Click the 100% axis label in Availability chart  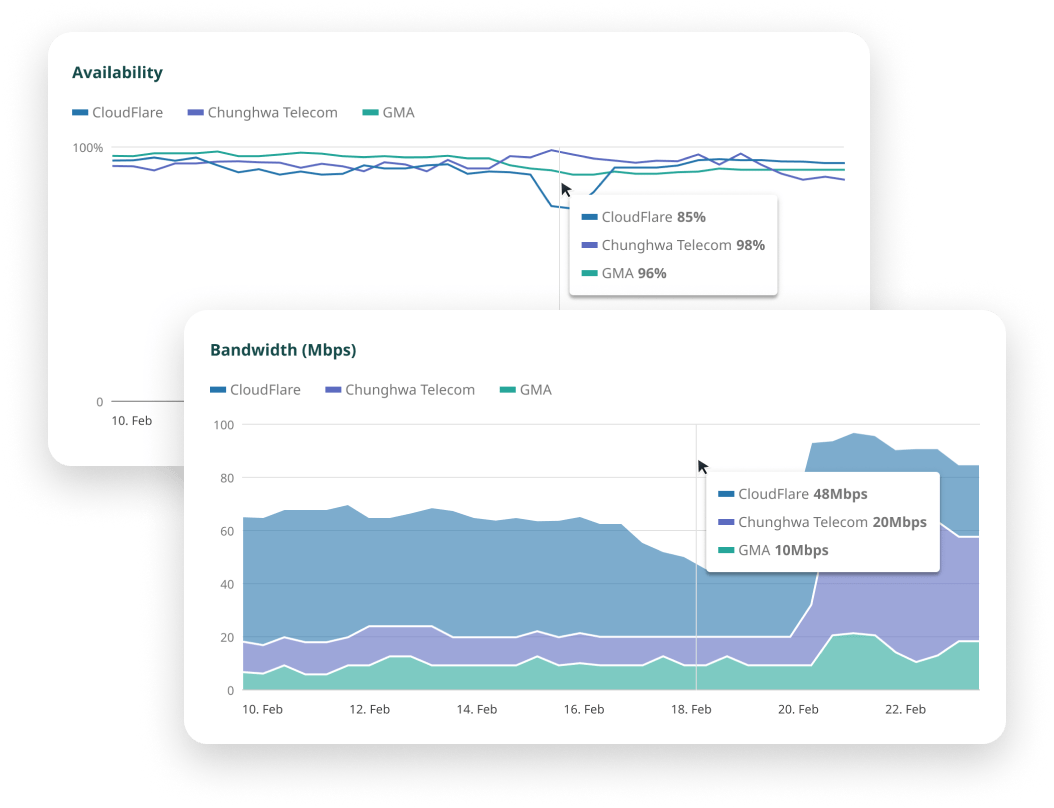88,148
